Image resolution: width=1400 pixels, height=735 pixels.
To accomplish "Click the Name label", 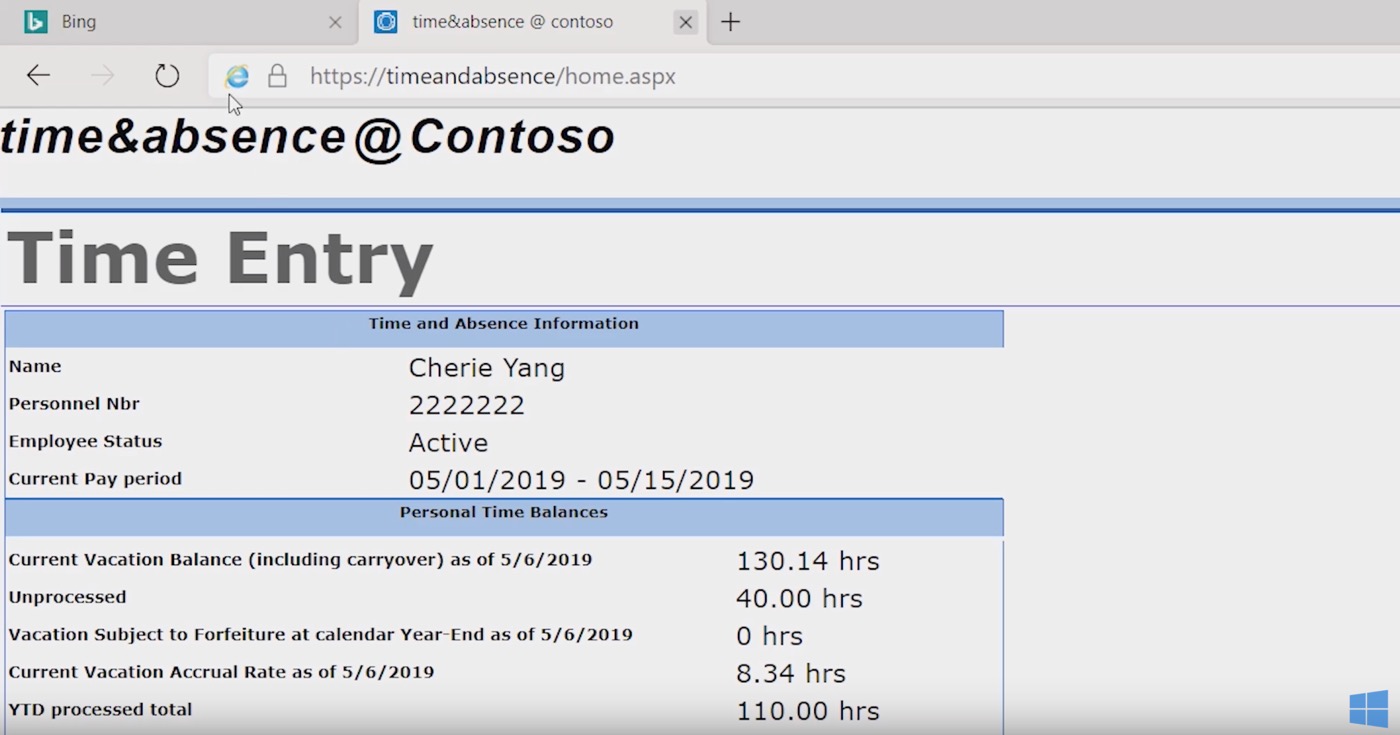I will pos(35,366).
